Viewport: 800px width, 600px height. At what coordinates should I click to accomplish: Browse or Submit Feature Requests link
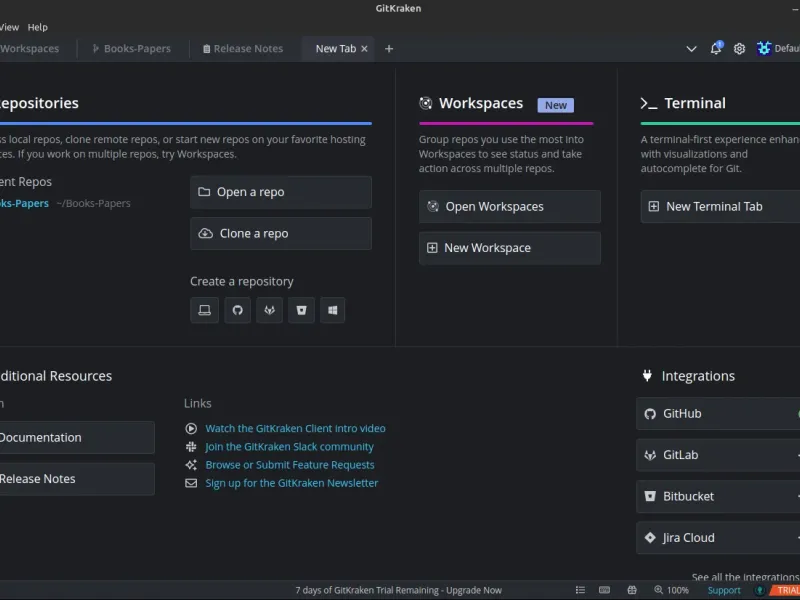click(290, 465)
